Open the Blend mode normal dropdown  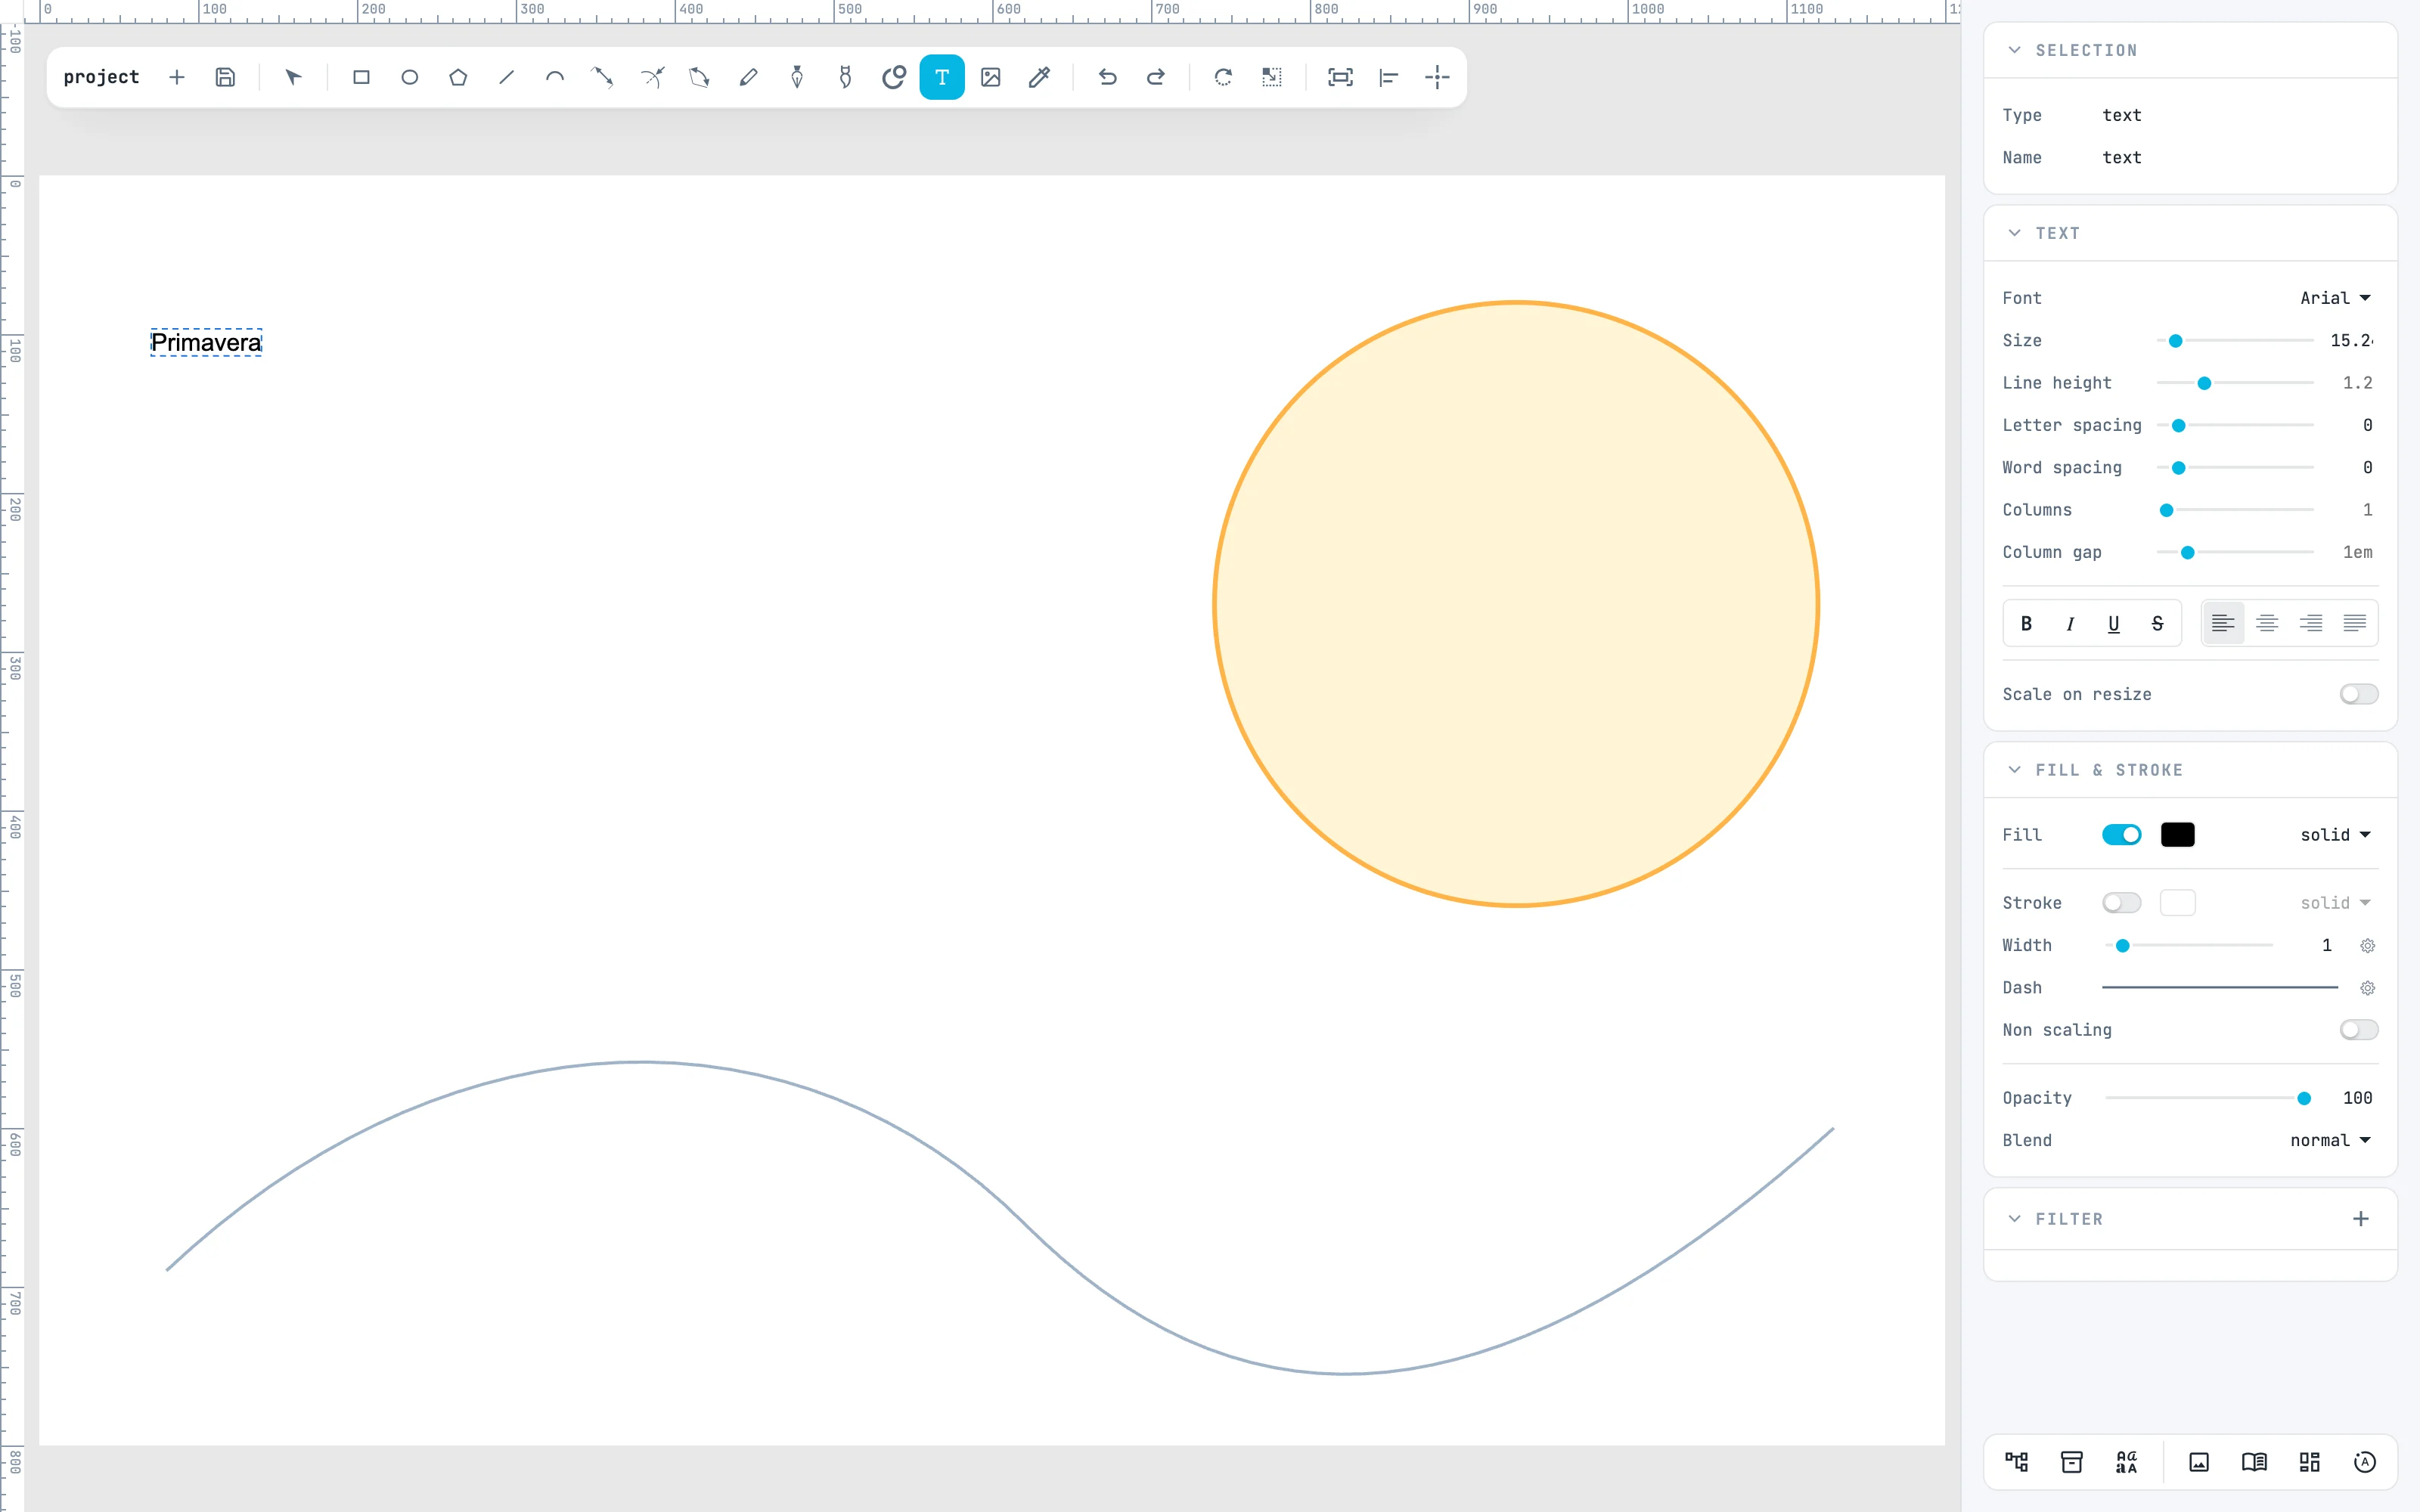[x=2330, y=1140]
